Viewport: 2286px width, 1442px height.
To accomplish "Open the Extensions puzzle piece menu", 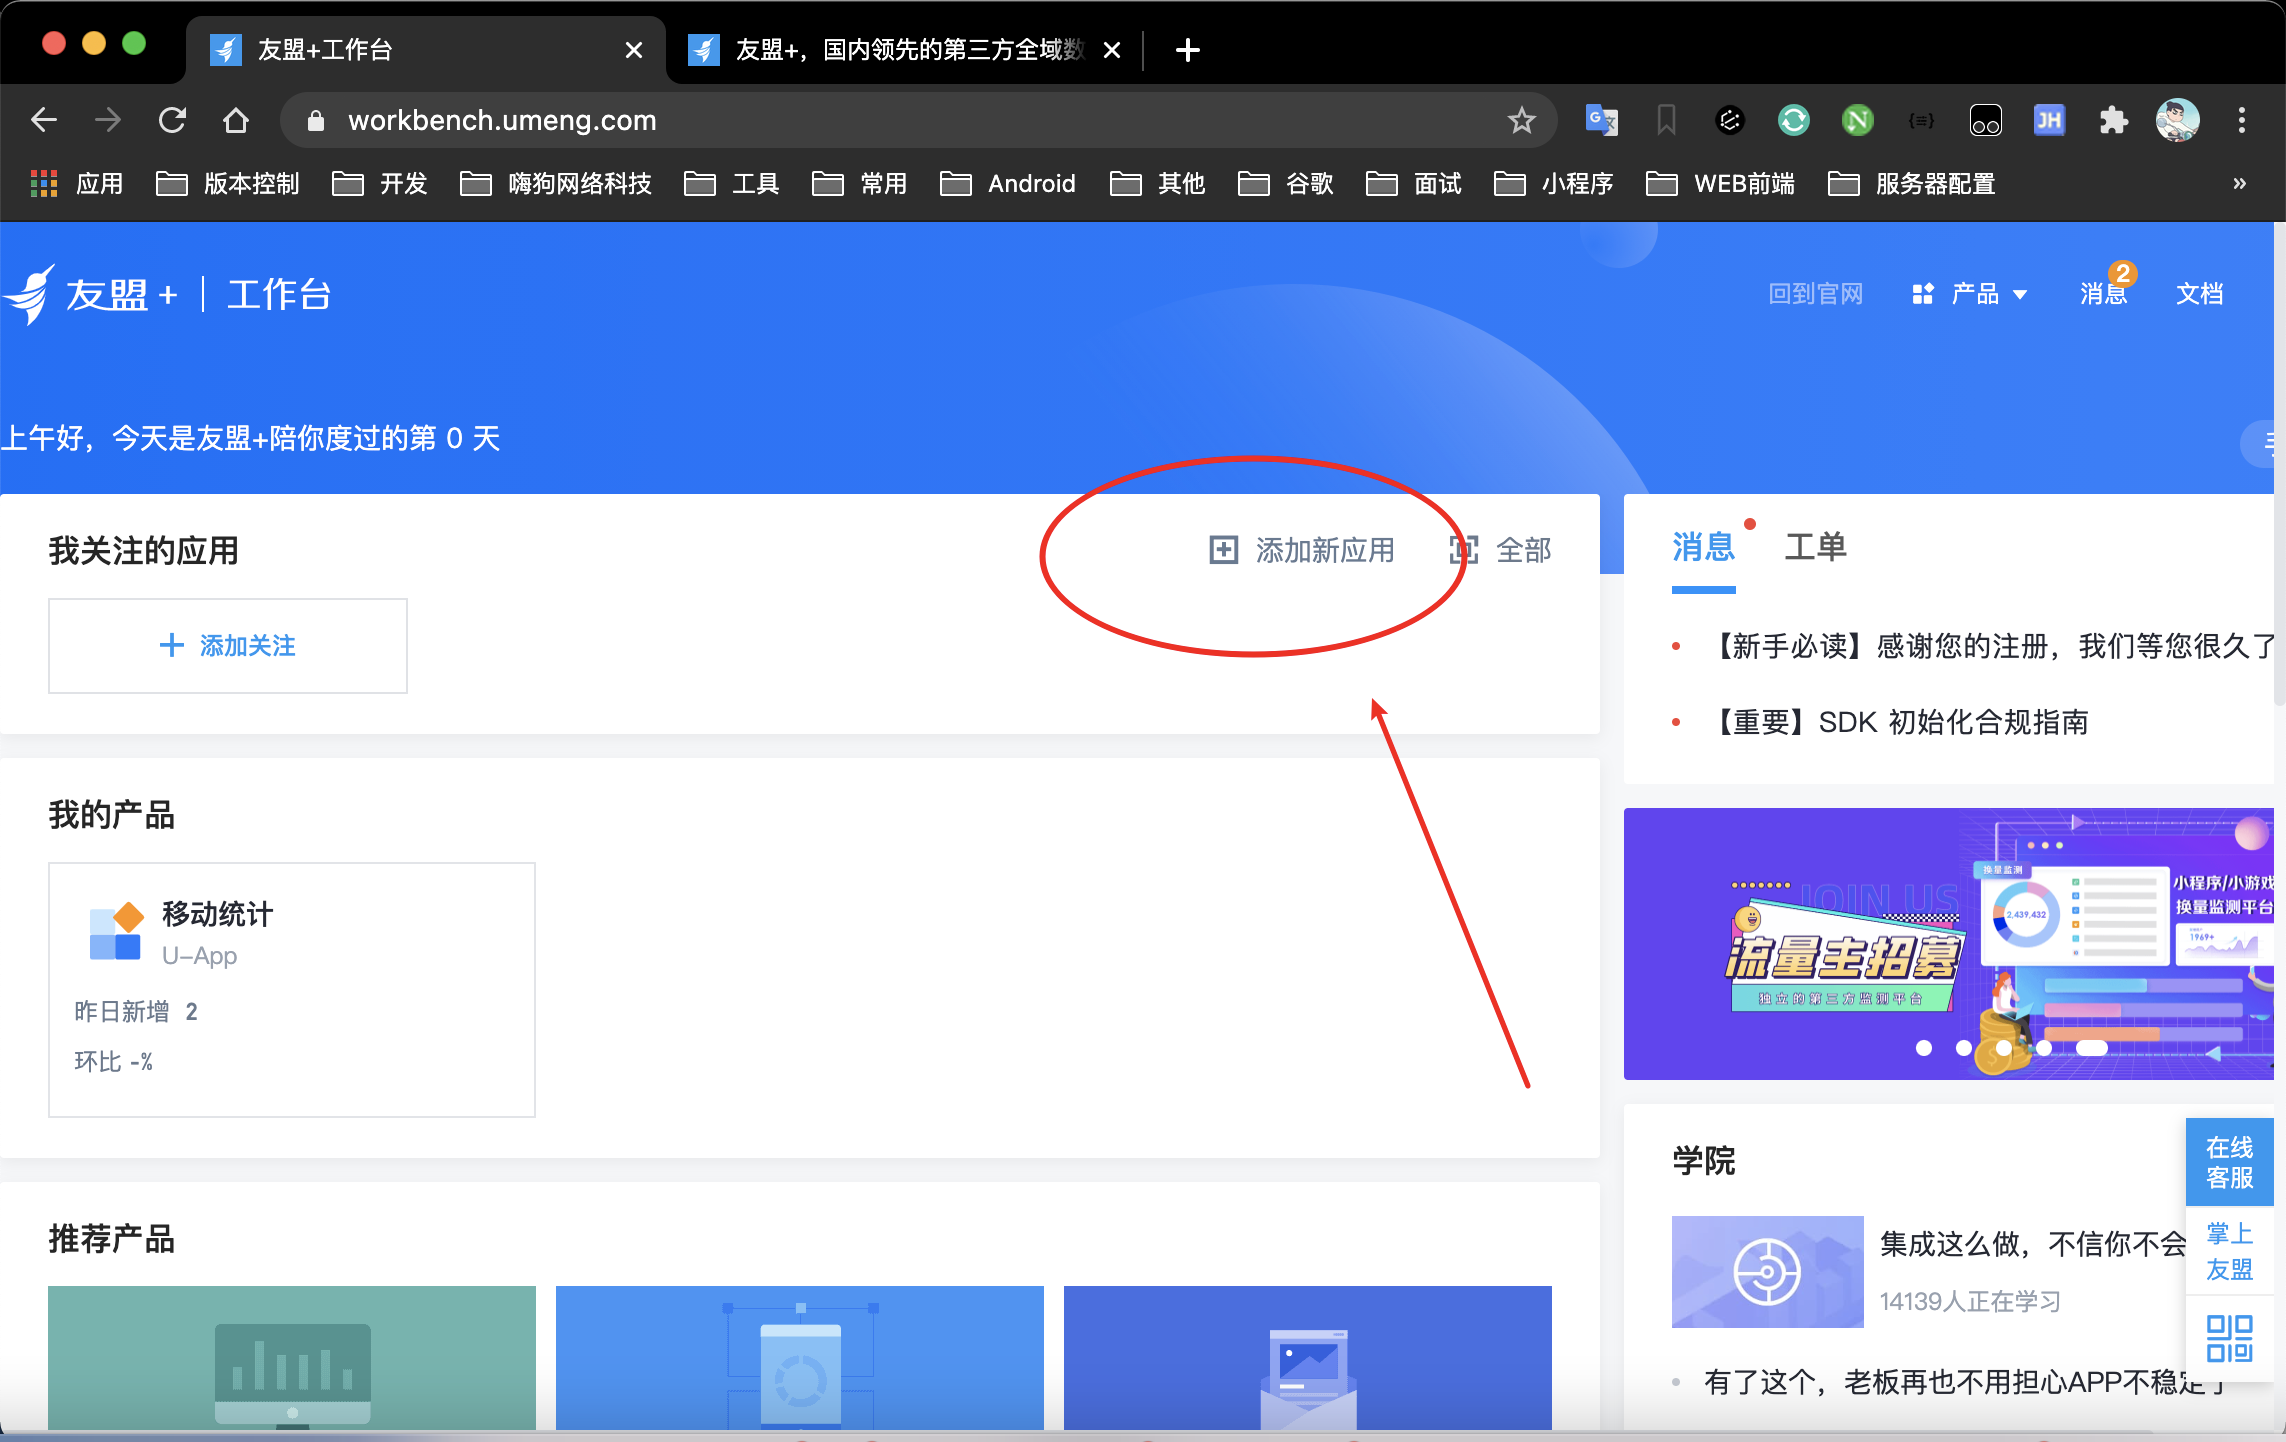I will pos(2114,120).
